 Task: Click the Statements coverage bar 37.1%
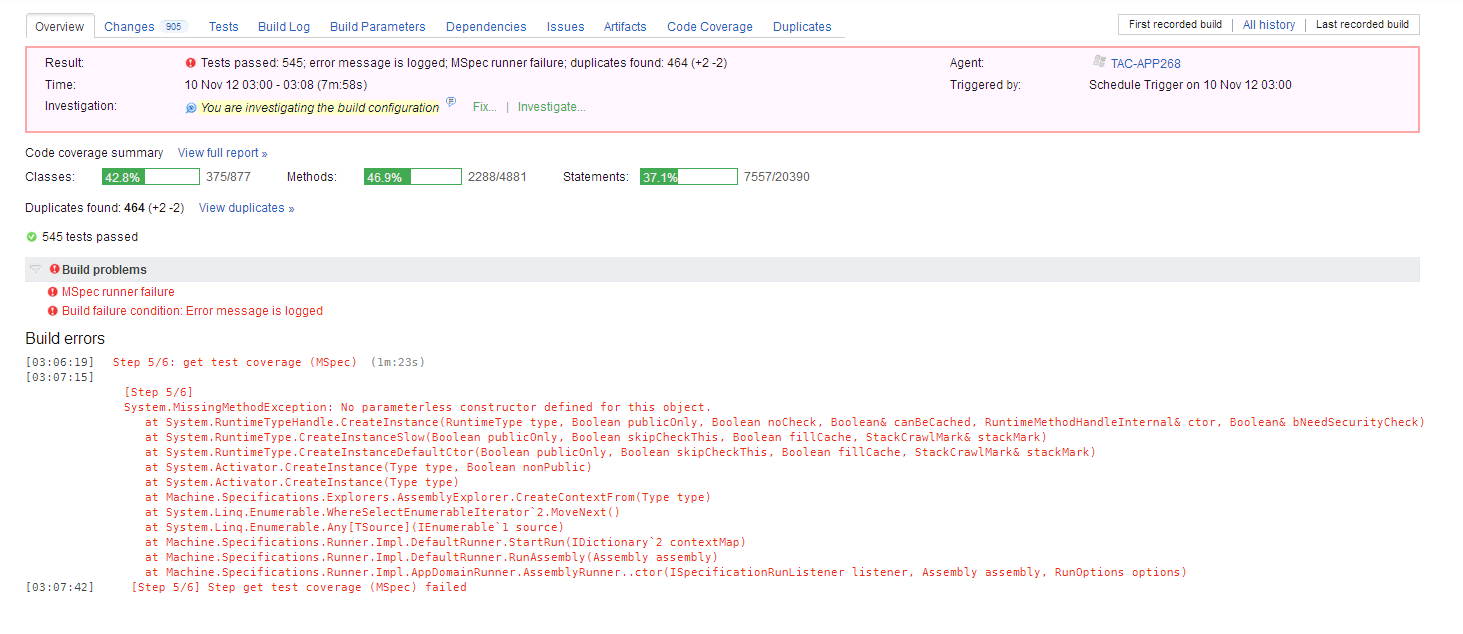tap(689, 177)
